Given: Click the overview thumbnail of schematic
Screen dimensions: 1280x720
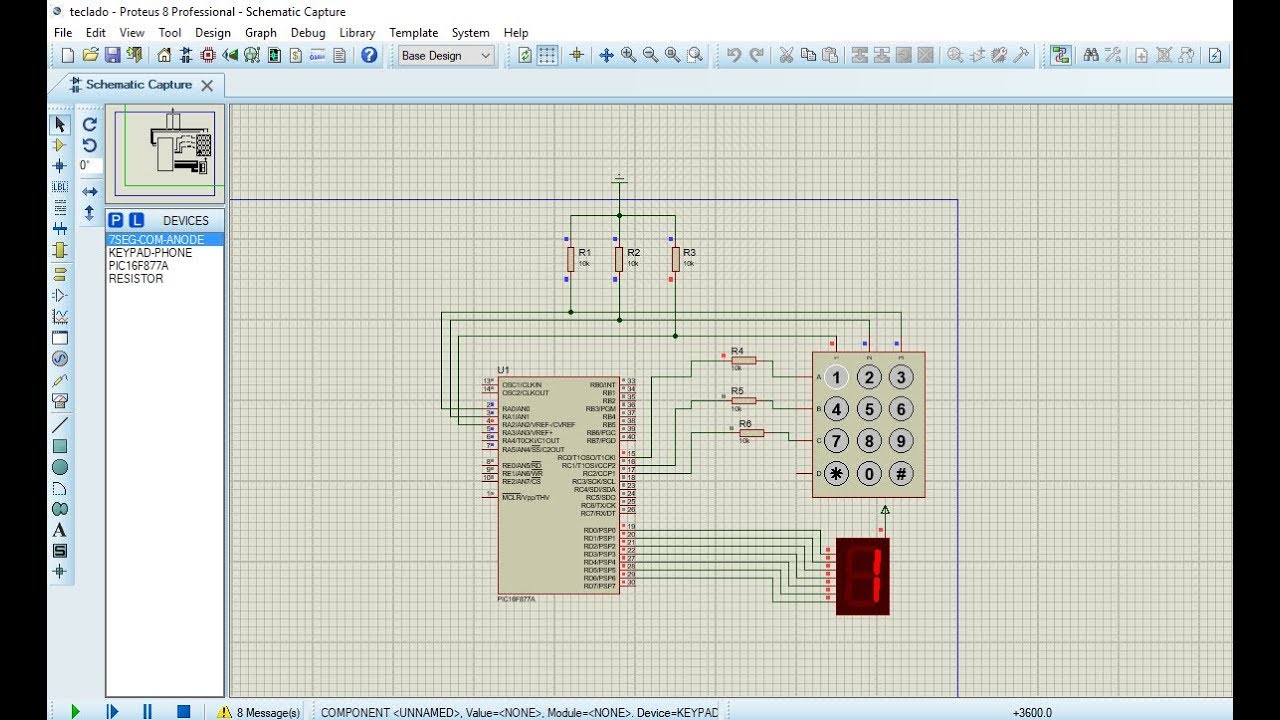Looking at the screenshot, I should click(x=165, y=153).
